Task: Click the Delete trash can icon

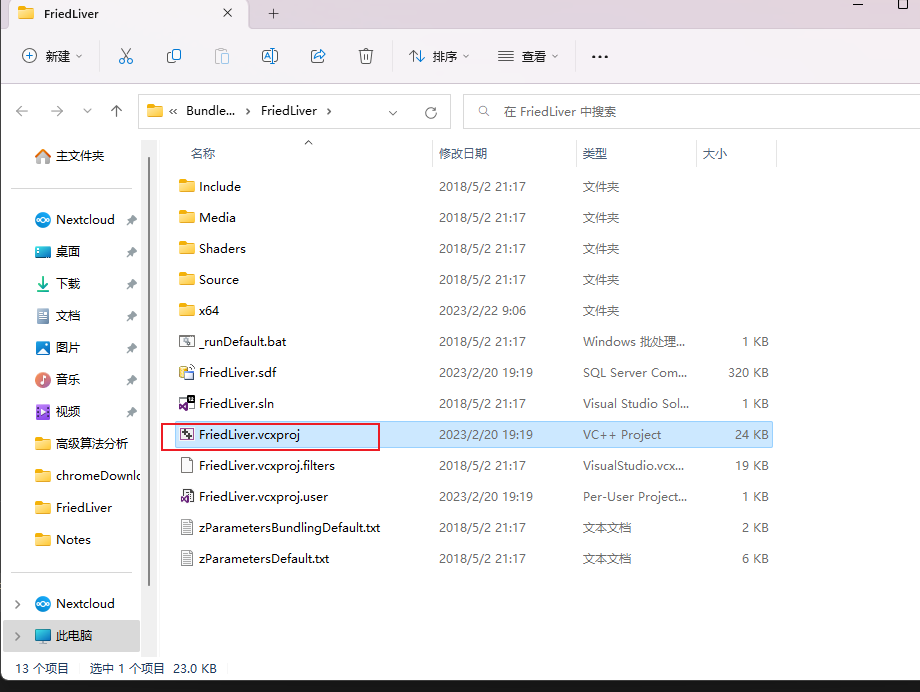Action: (x=366, y=56)
